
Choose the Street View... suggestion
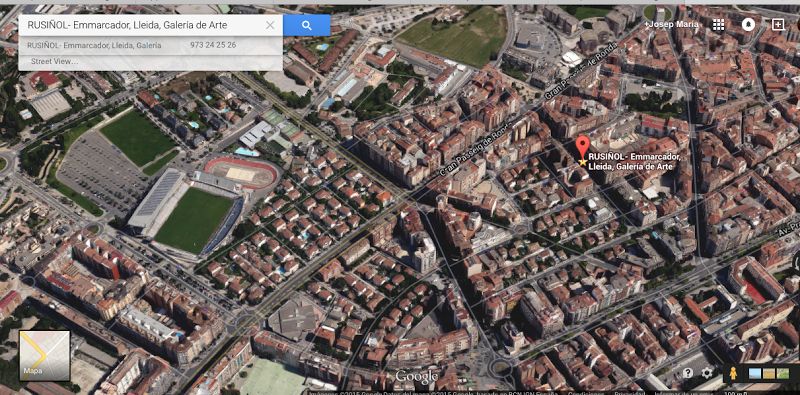tap(151, 61)
